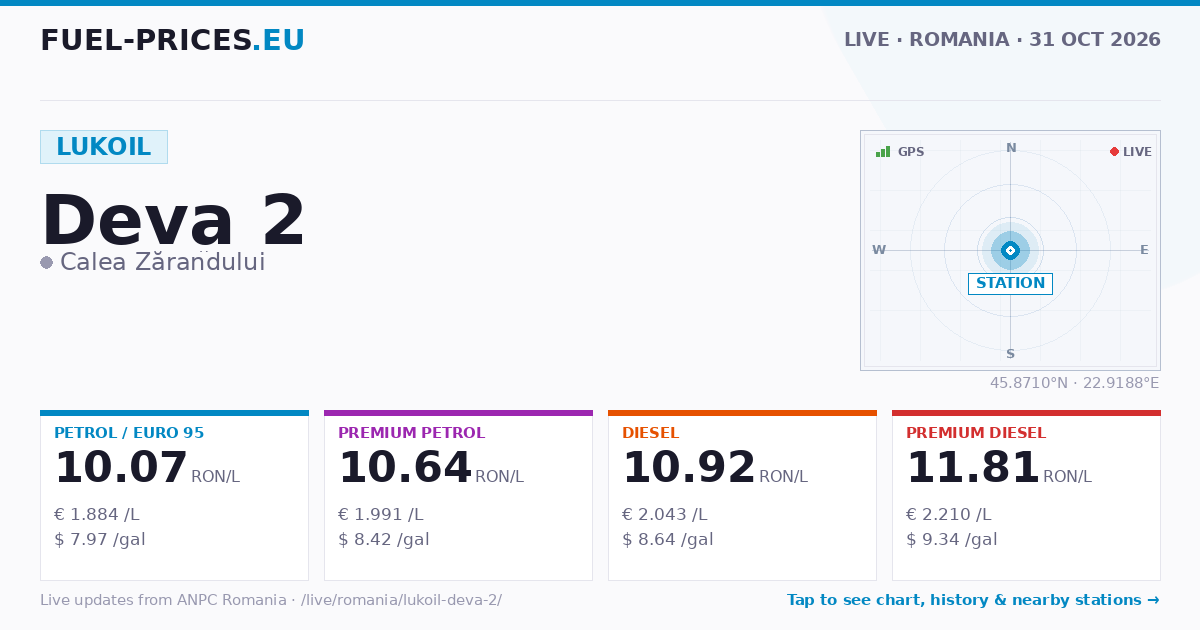Click the W compass label on map

click(879, 250)
